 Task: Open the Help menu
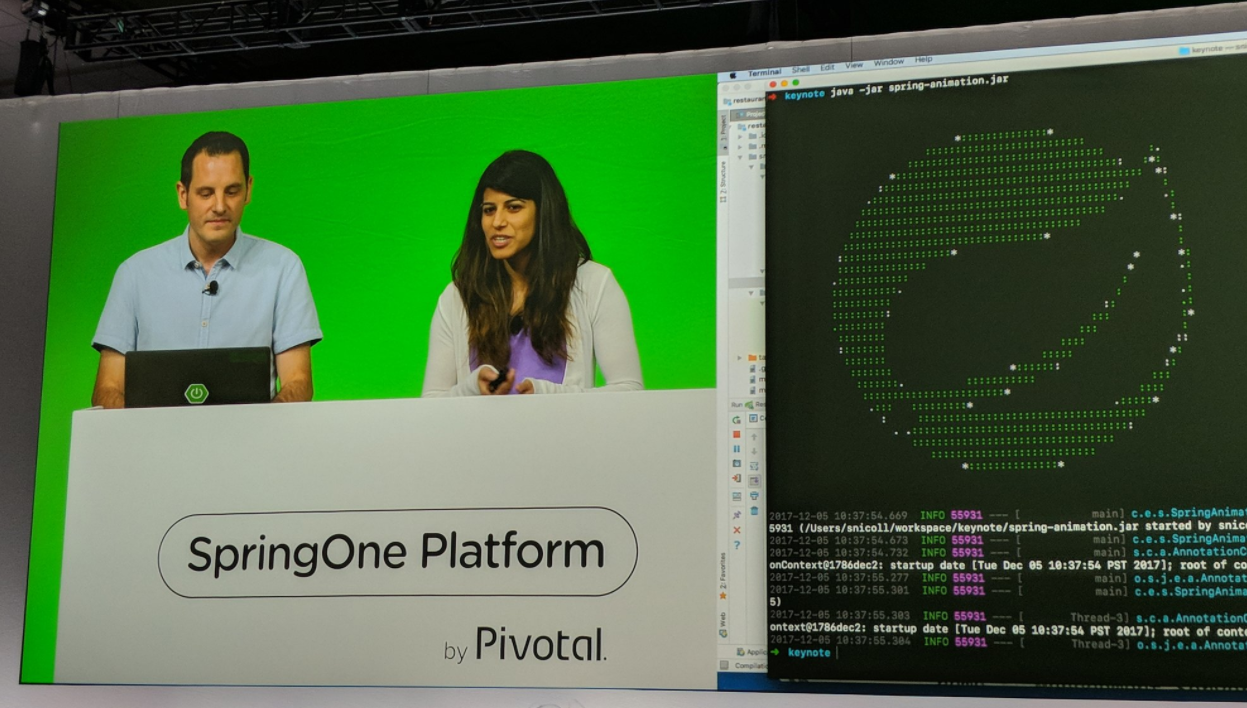click(x=923, y=60)
